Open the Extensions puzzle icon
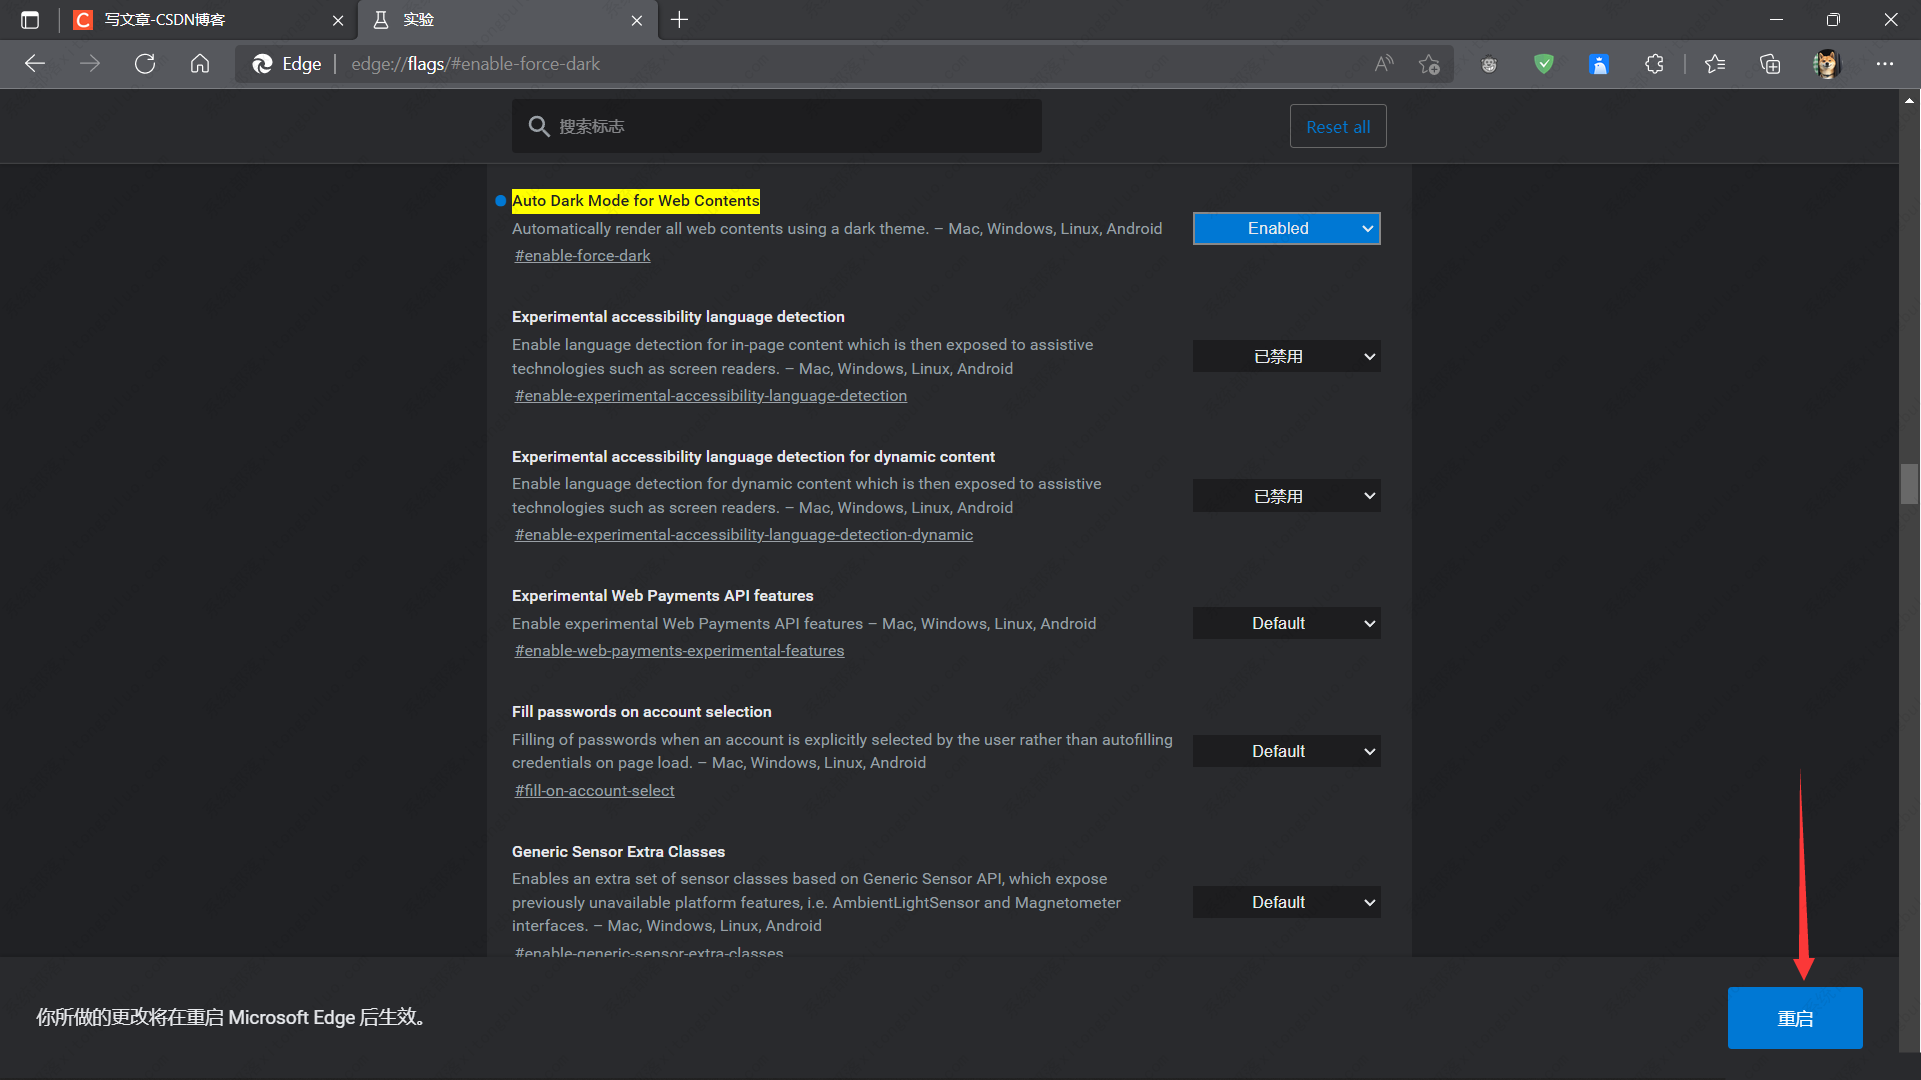 coord(1654,64)
